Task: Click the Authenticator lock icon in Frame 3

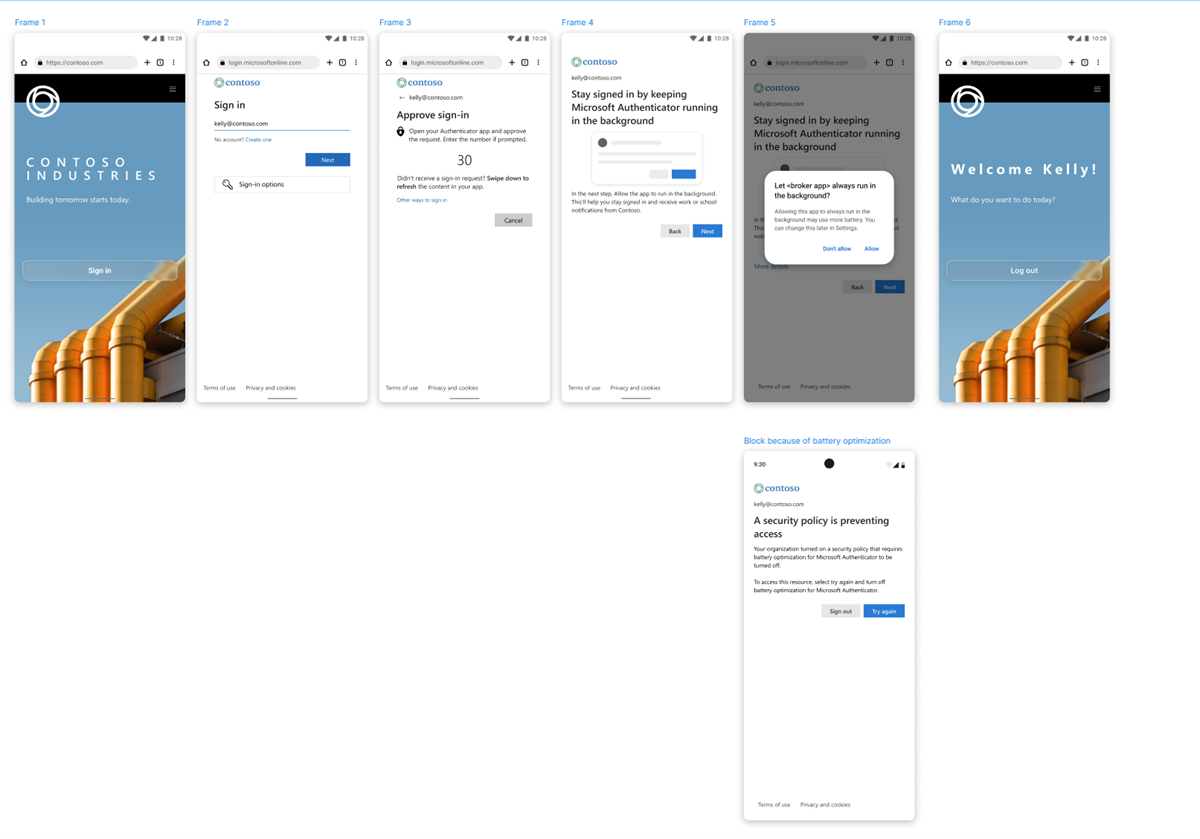Action: 401,131
